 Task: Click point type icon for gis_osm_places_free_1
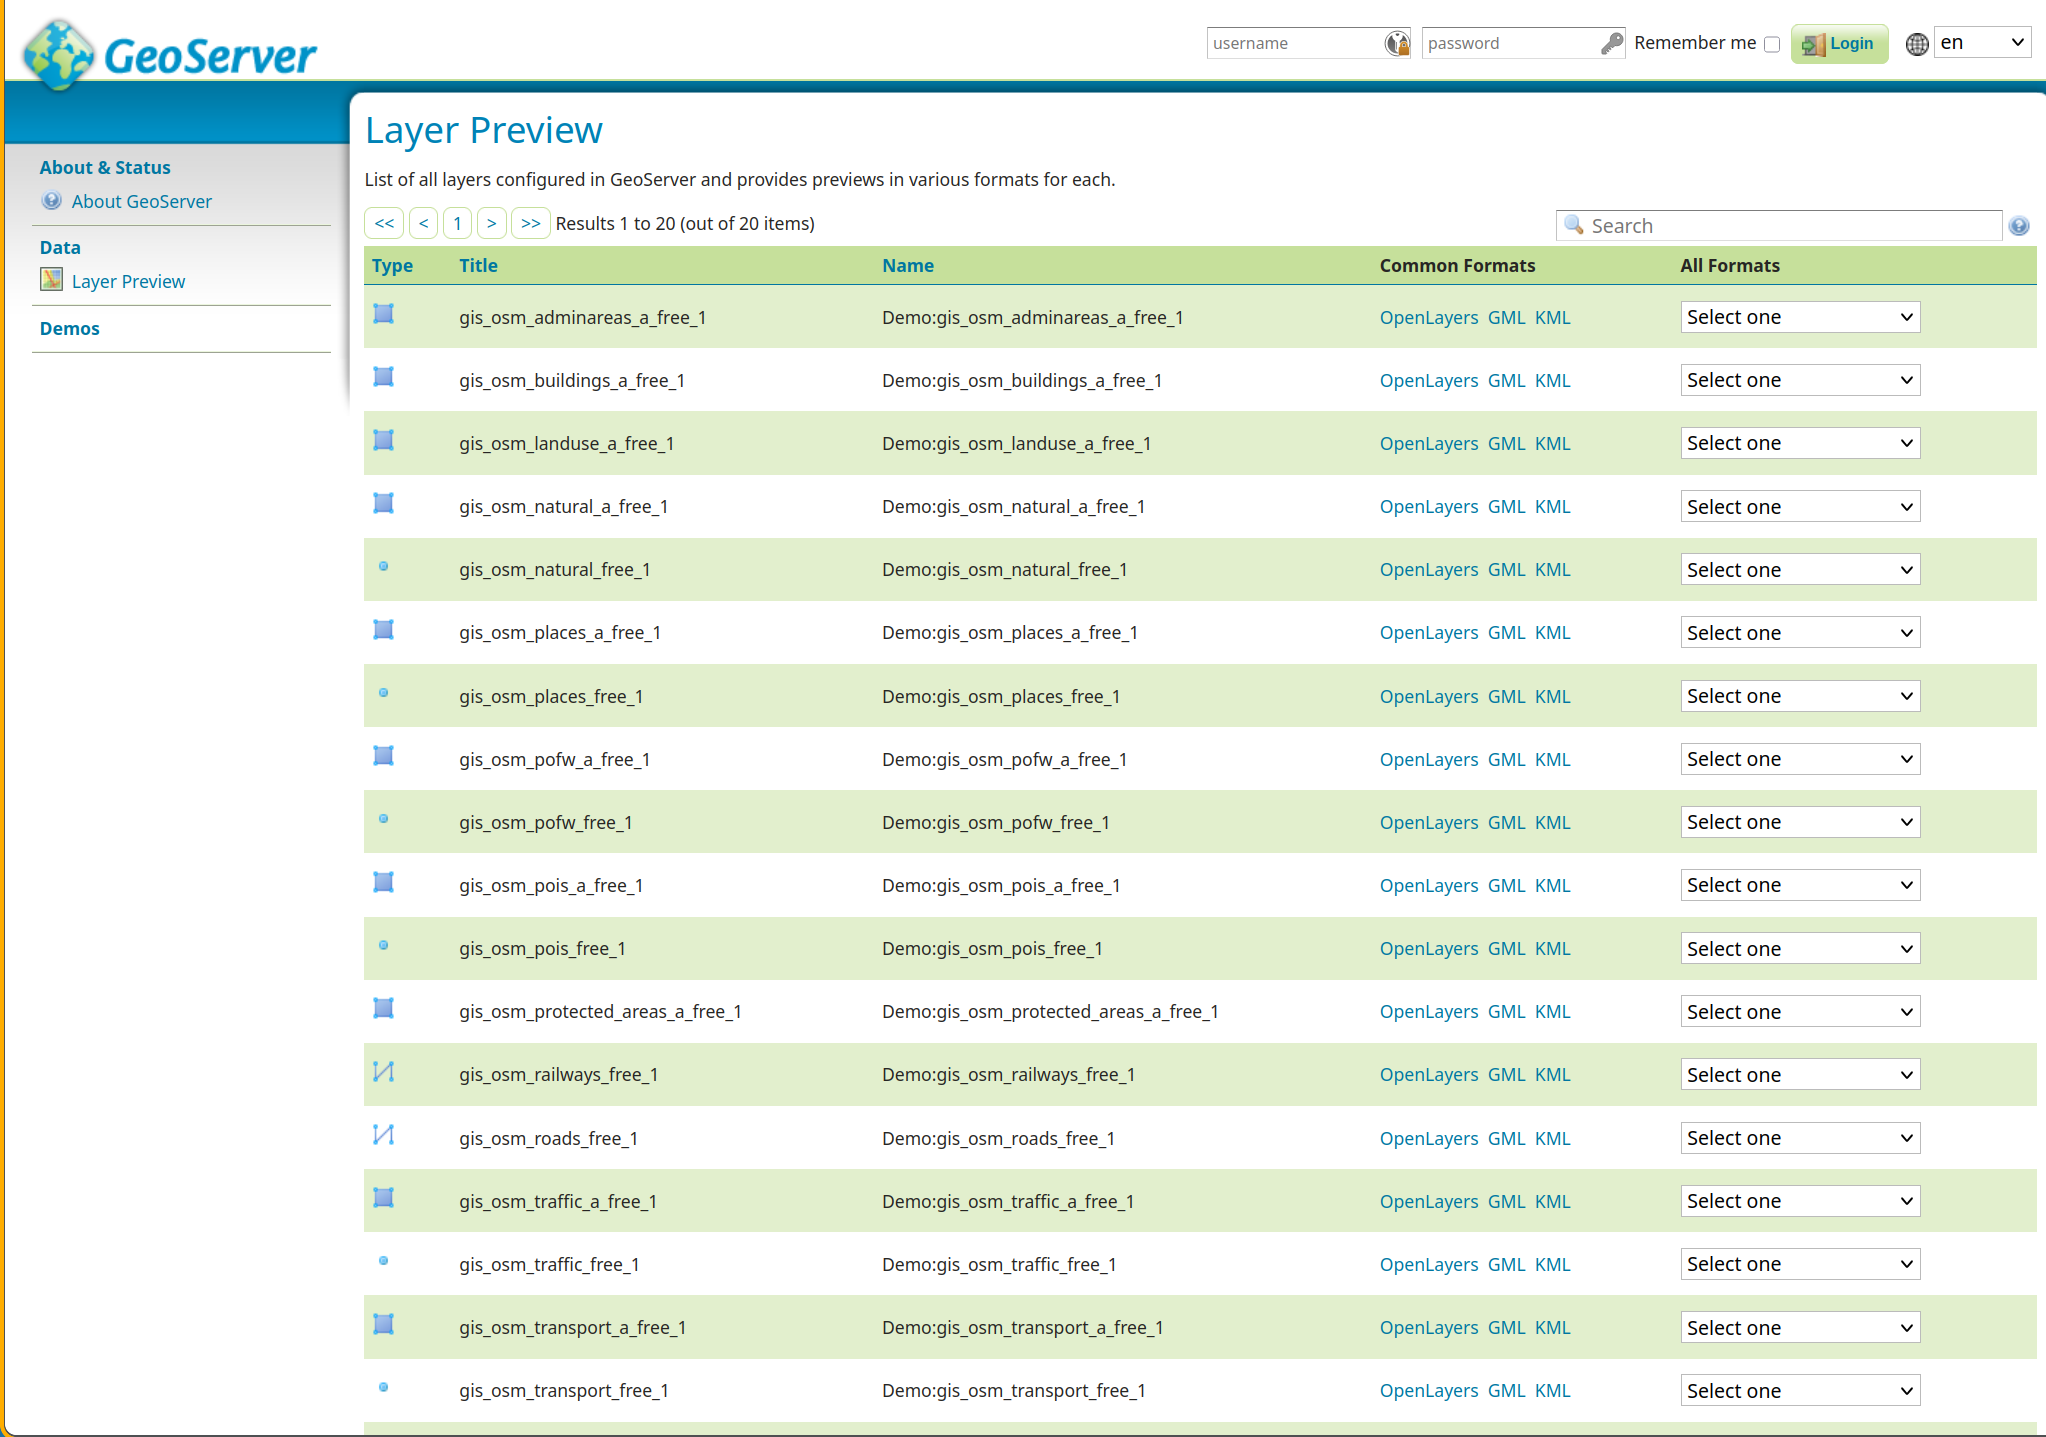click(x=384, y=692)
